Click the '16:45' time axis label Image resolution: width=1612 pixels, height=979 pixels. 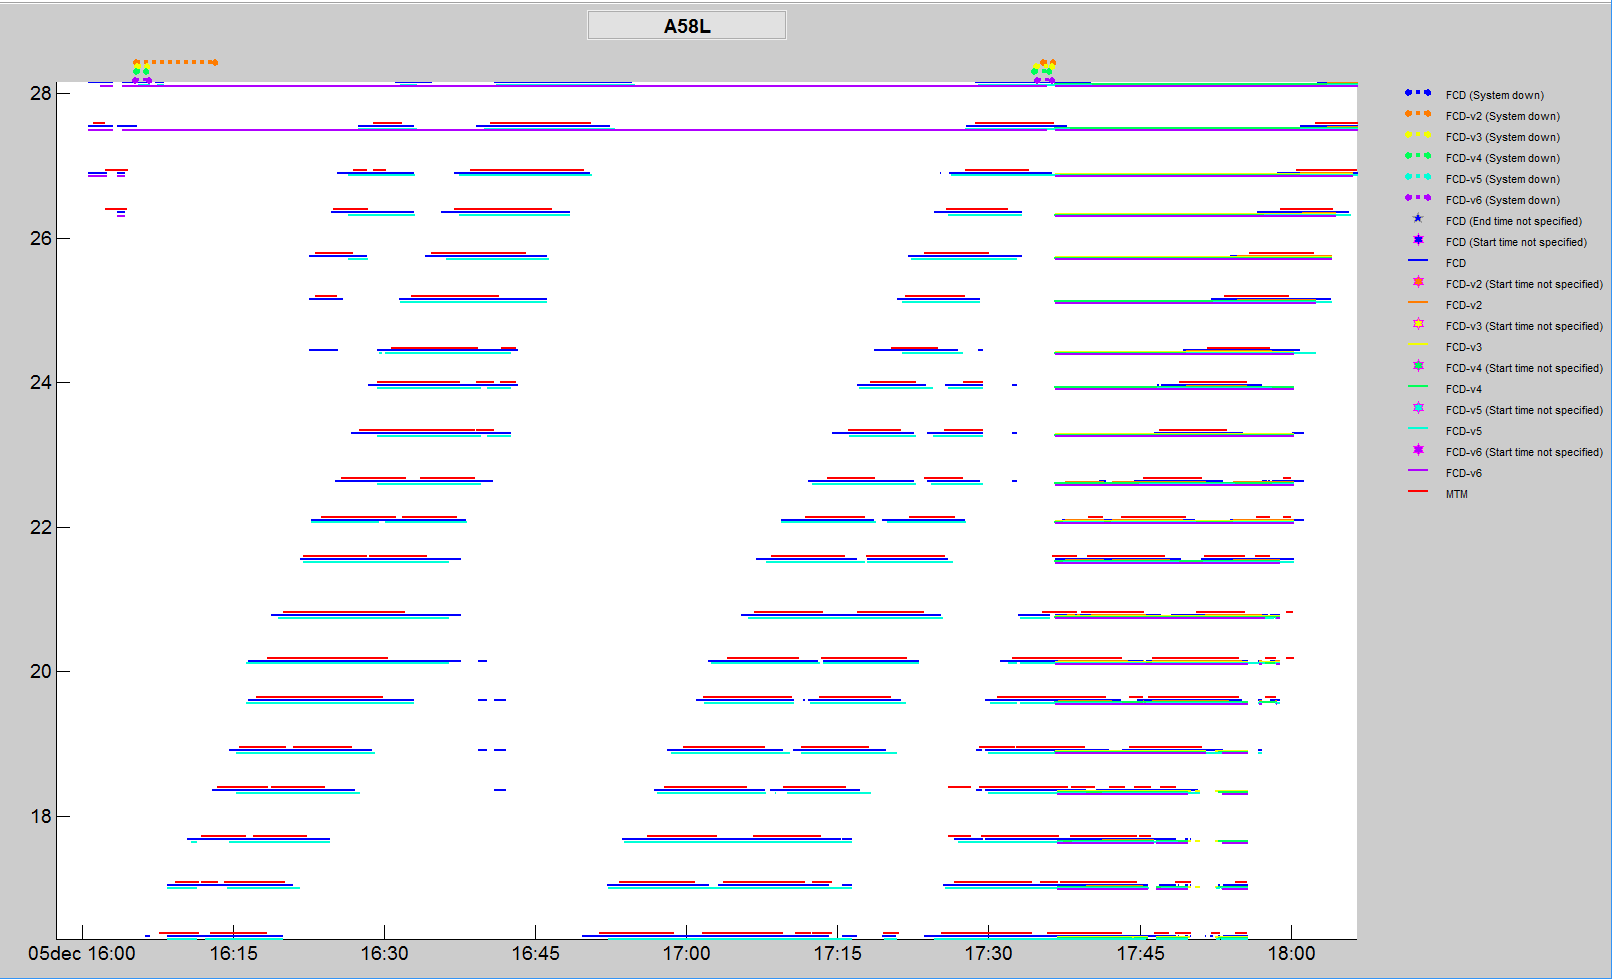pos(535,953)
